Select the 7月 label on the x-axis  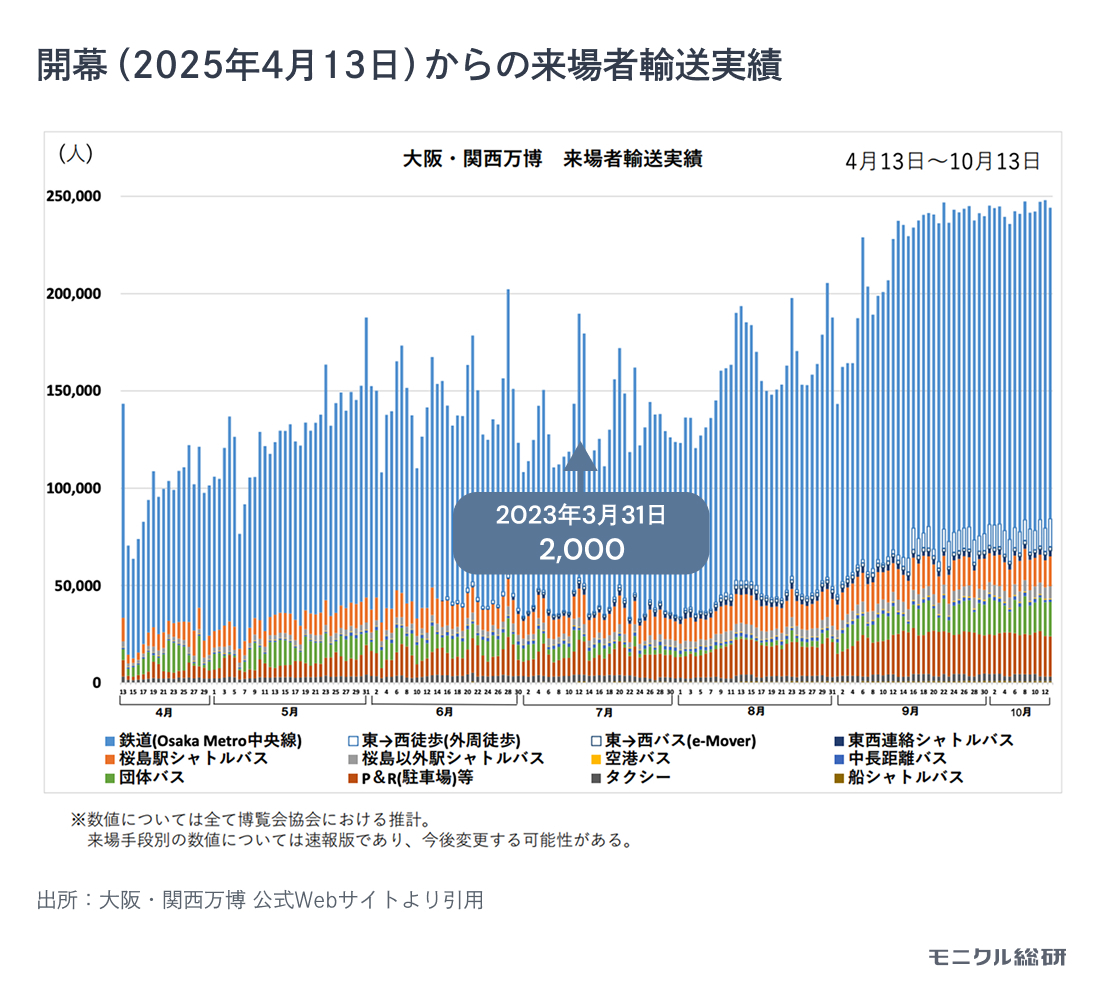[x=603, y=712]
